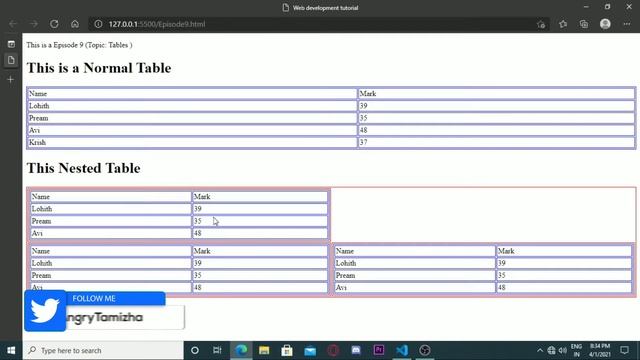Viewport: 640px width, 360px height.
Task: Click the taskbar search box
Action: [x=103, y=350]
